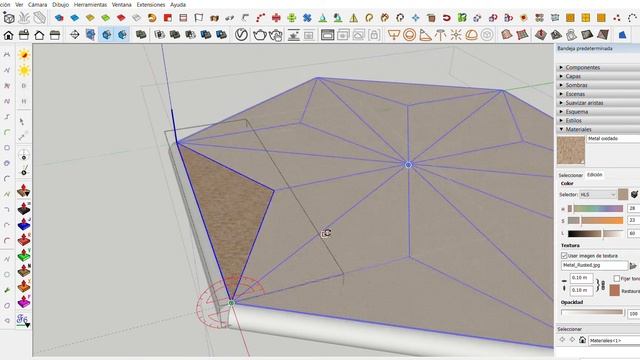The image size is (640, 360).
Task: Click the Fo text tool icon
Action: [x=23, y=320]
